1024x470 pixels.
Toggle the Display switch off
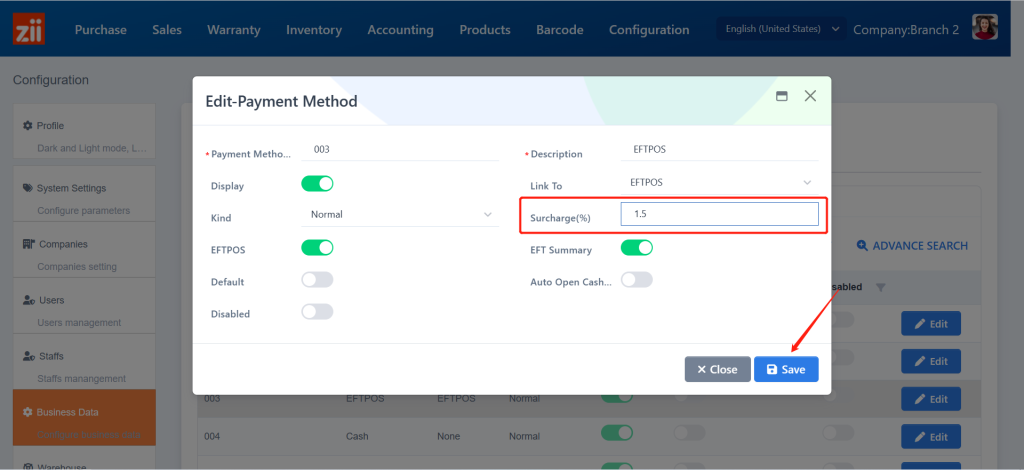(317, 184)
